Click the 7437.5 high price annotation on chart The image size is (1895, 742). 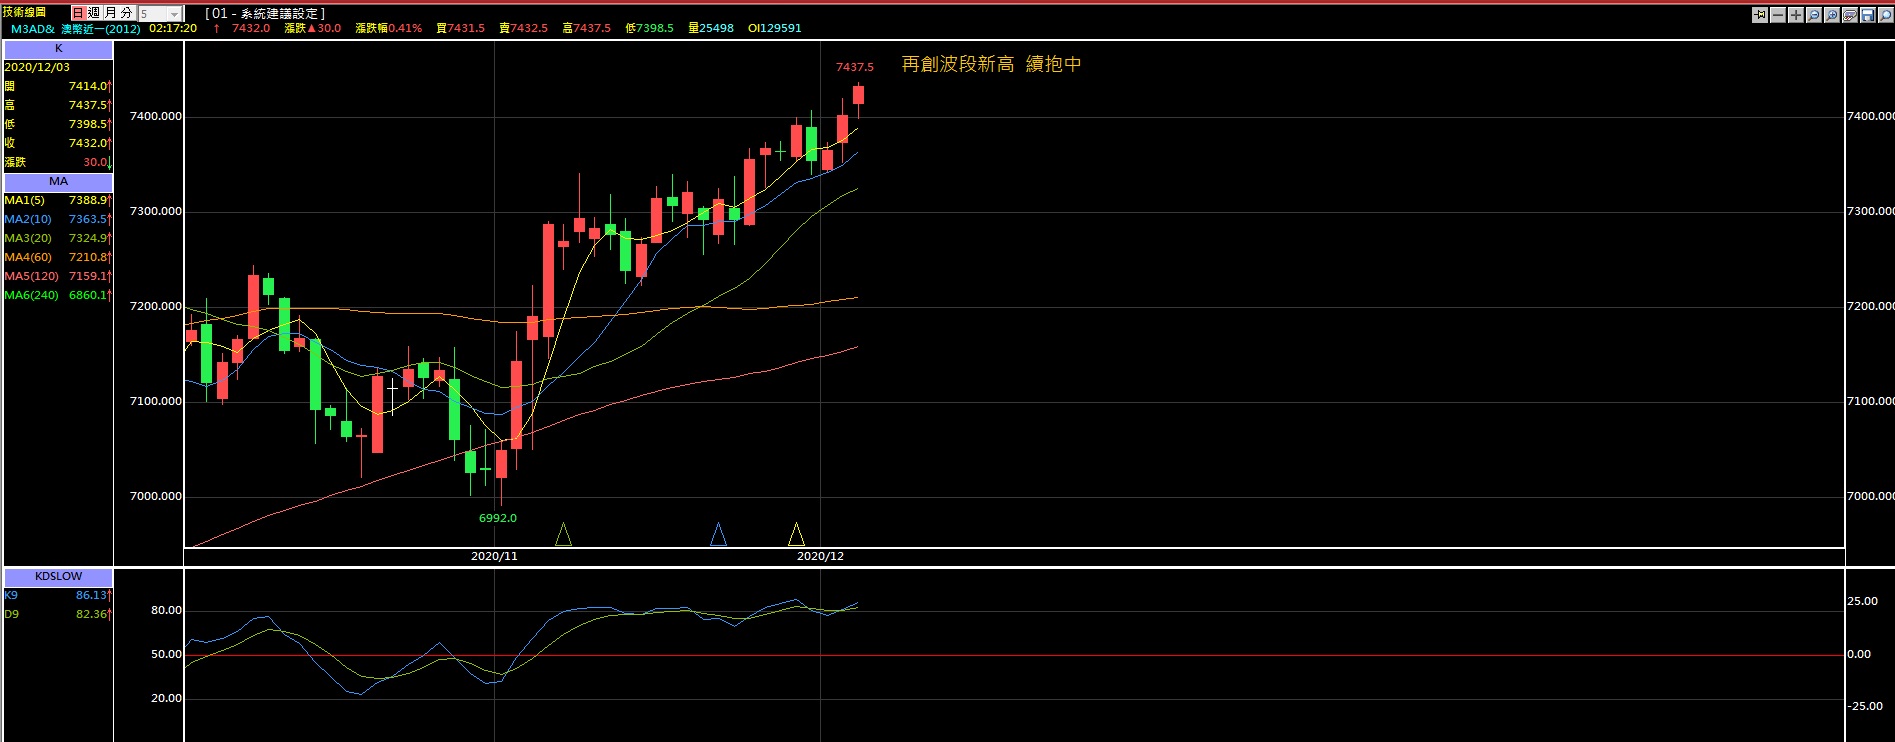tap(855, 67)
